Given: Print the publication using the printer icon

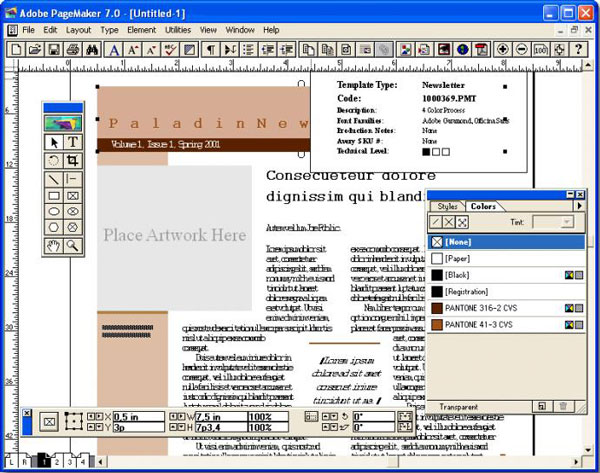Looking at the screenshot, I should tap(73, 49).
